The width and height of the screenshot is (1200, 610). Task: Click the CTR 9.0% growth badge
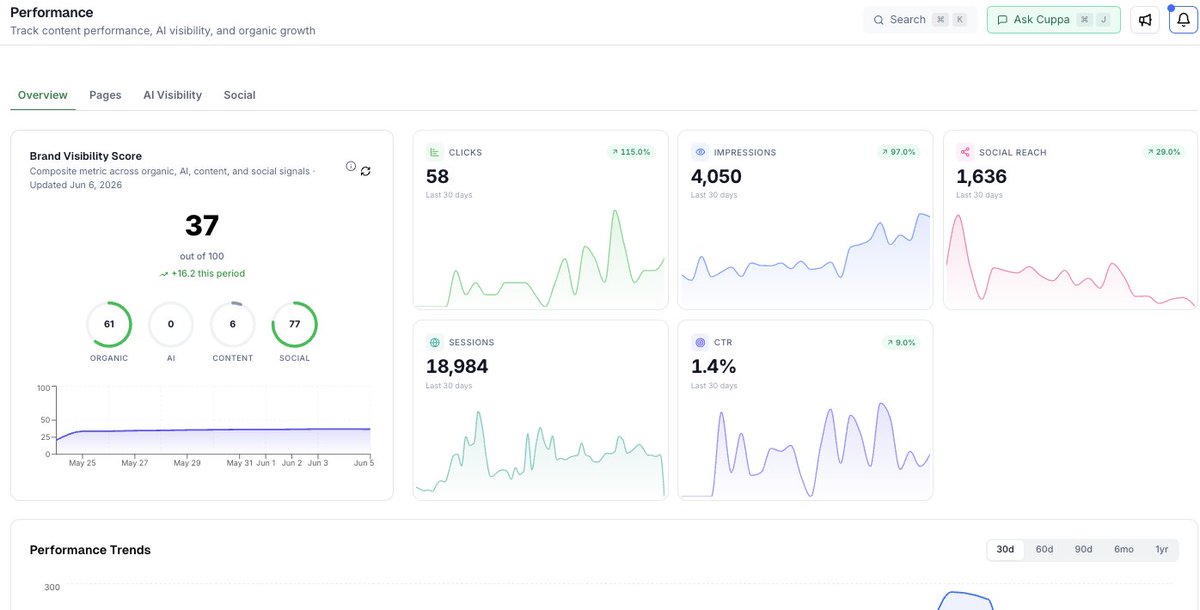(900, 342)
